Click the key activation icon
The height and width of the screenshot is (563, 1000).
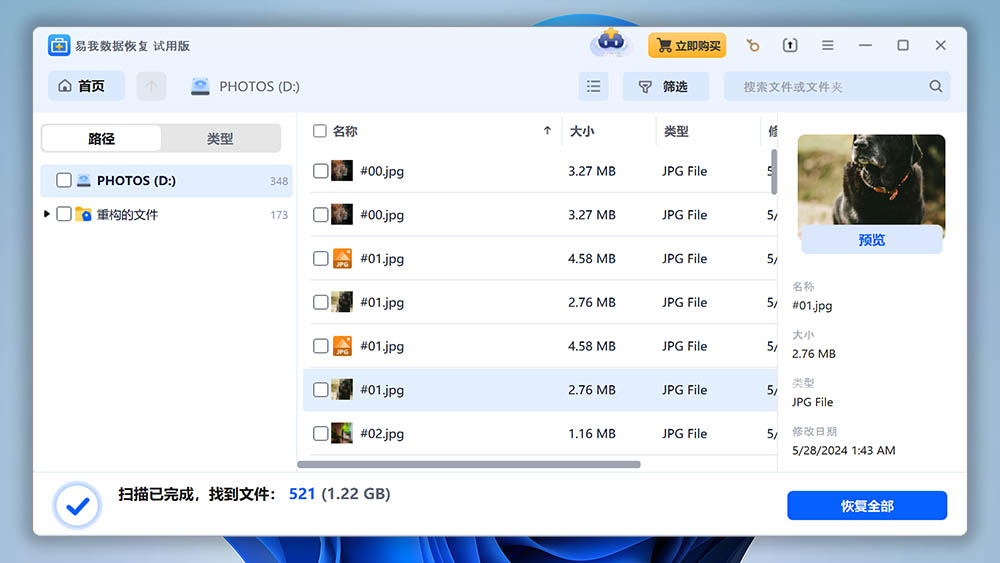pos(753,45)
